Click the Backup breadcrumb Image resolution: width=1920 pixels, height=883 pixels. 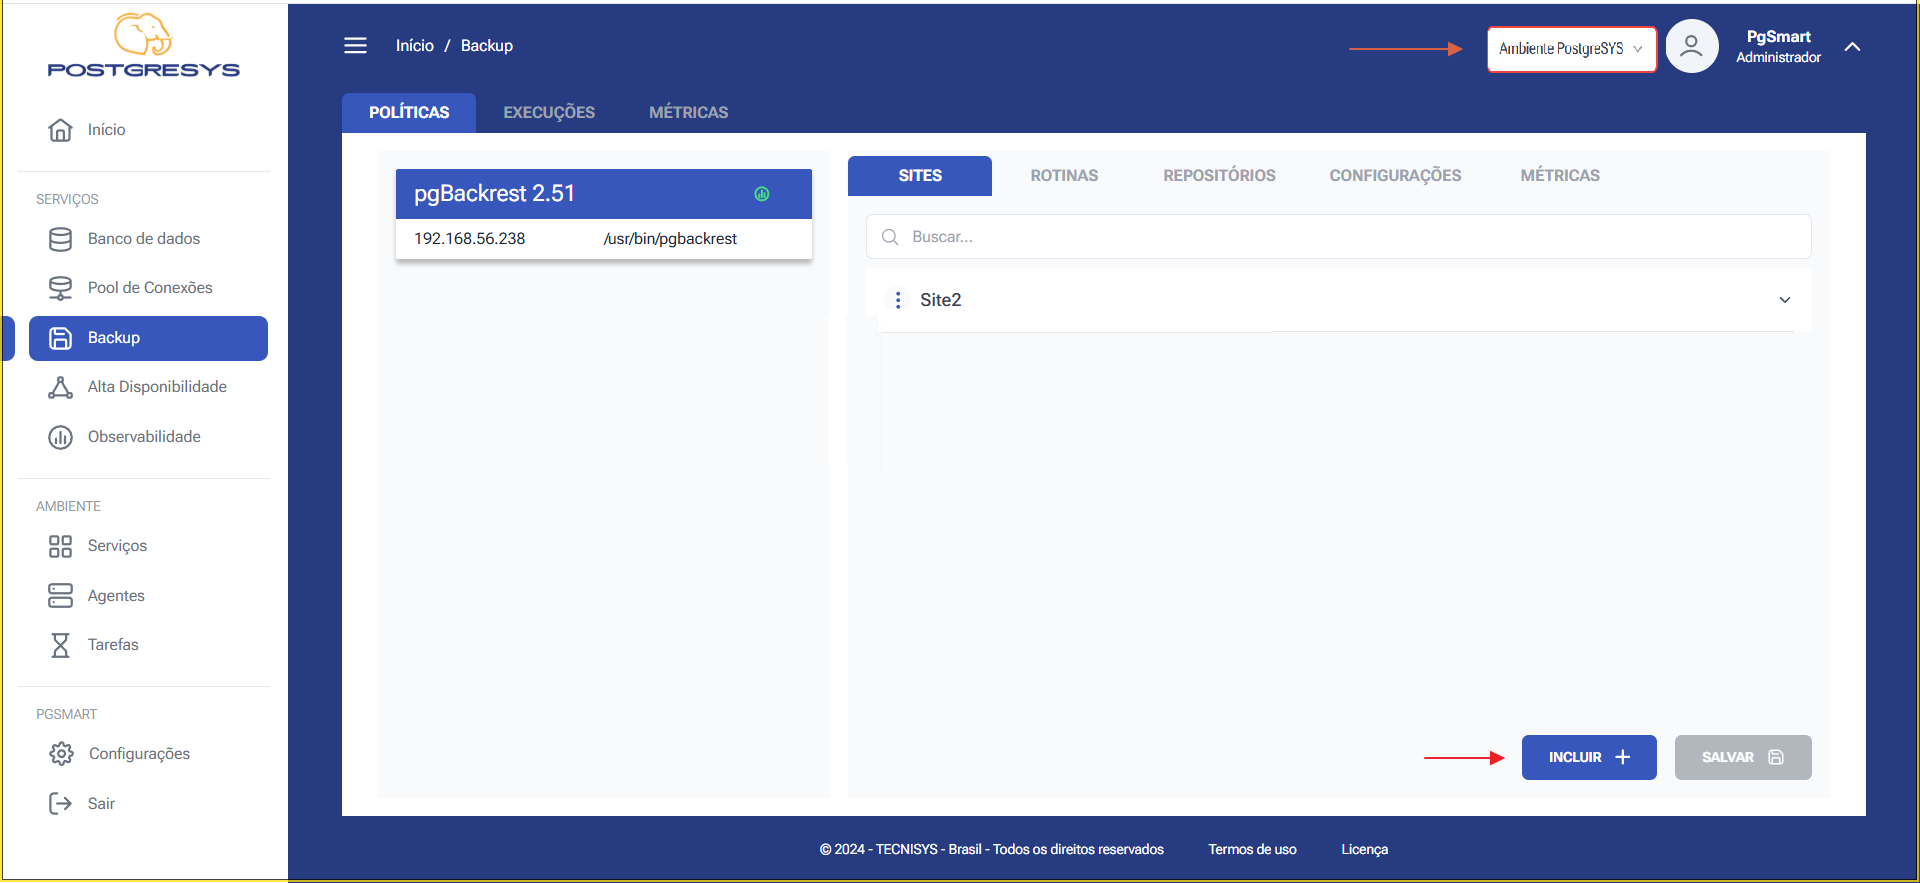click(487, 46)
